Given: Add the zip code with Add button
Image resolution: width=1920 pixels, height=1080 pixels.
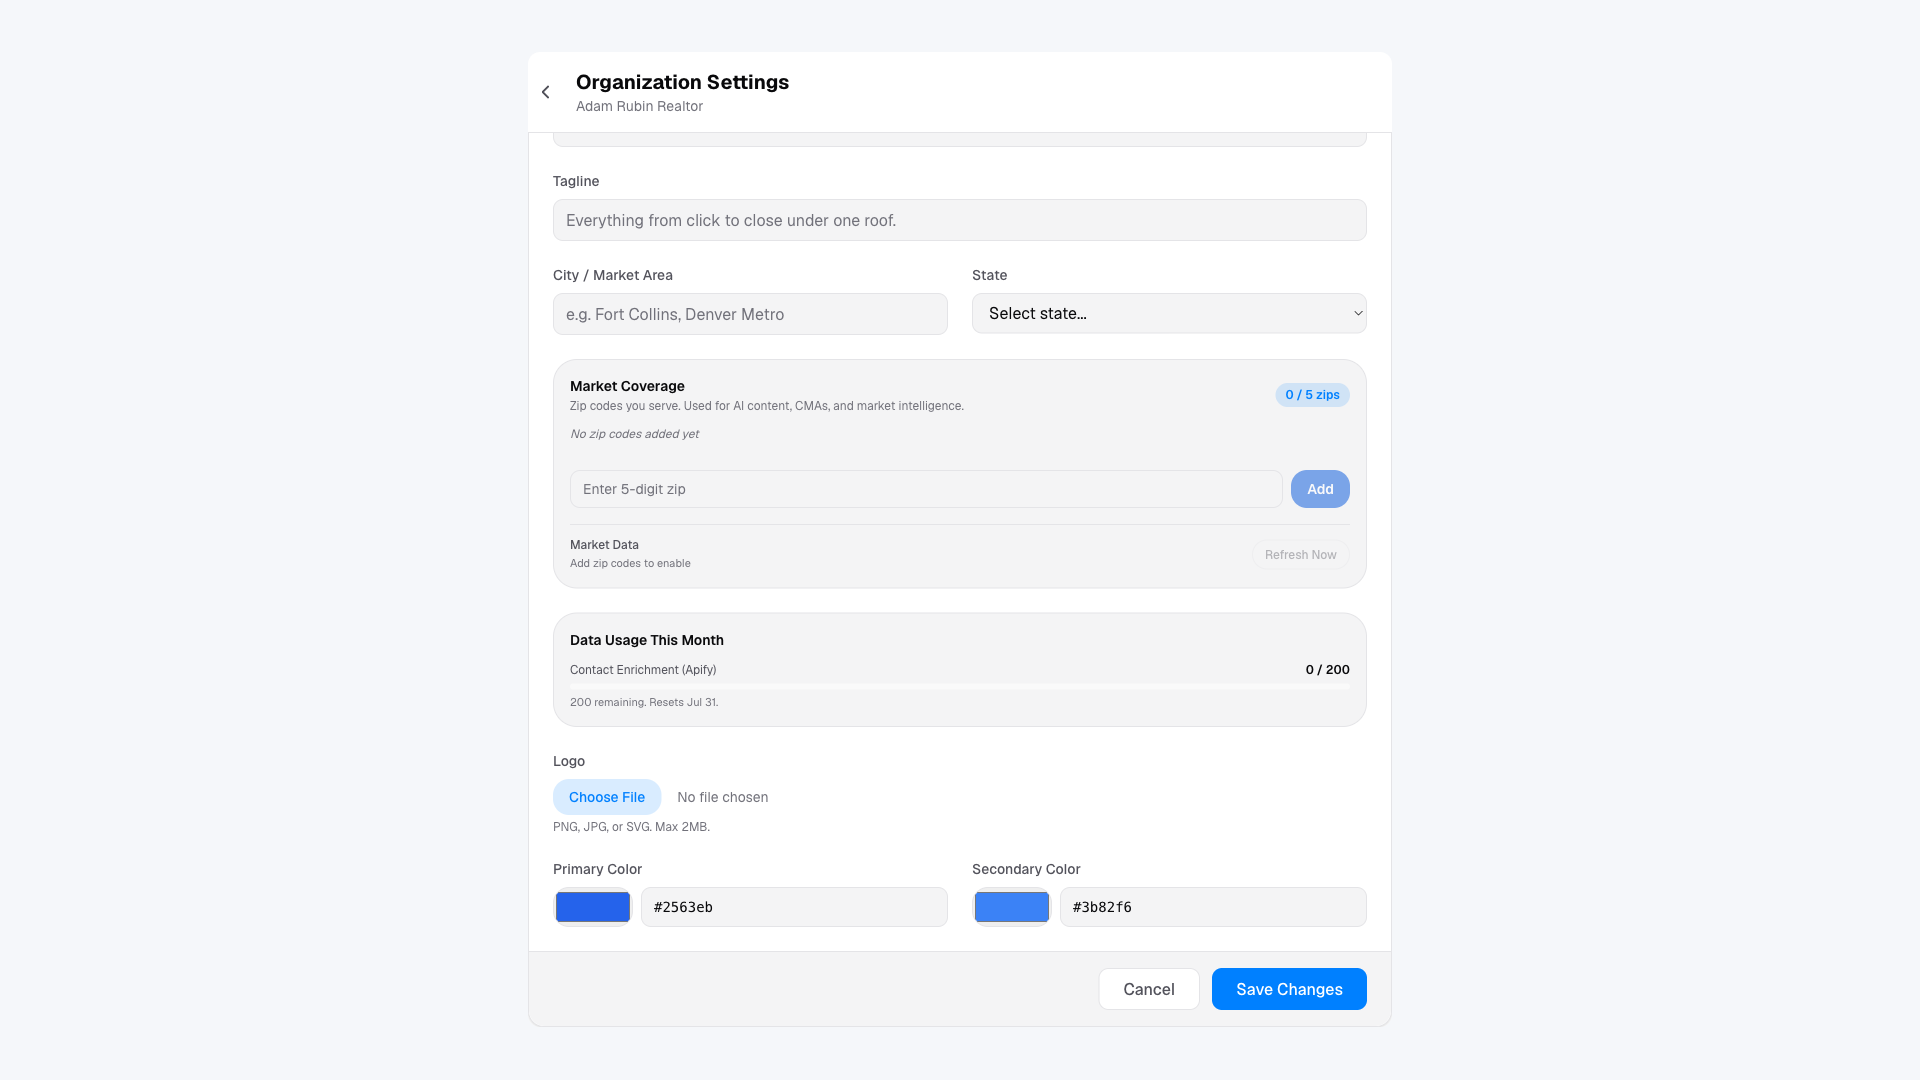Looking at the screenshot, I should click(x=1320, y=489).
